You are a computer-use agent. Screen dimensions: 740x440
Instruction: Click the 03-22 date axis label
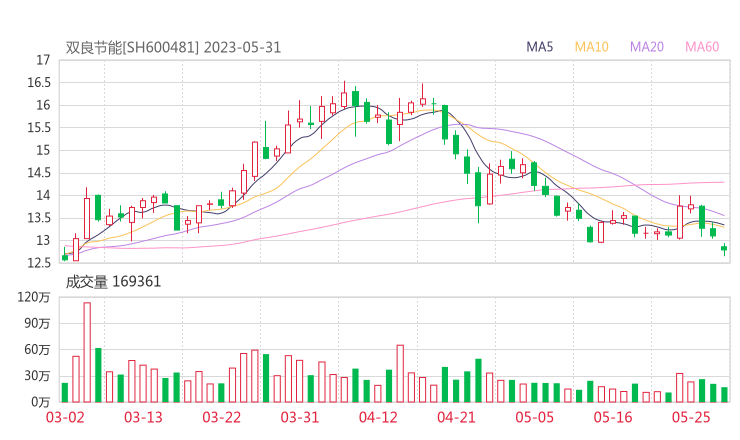221,417
